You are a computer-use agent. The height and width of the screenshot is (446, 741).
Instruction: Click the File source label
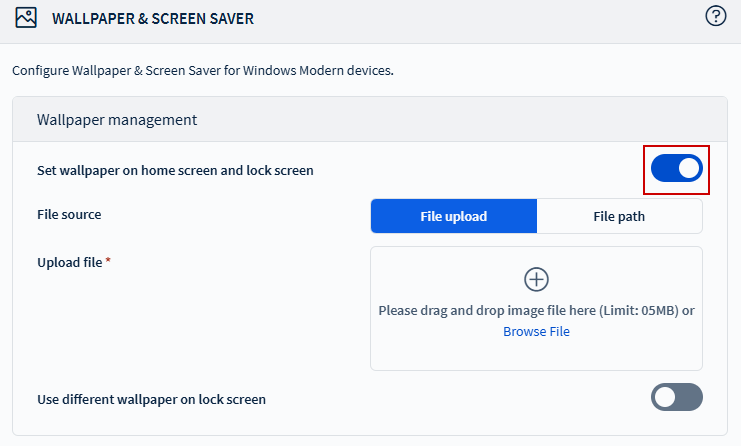pos(69,214)
